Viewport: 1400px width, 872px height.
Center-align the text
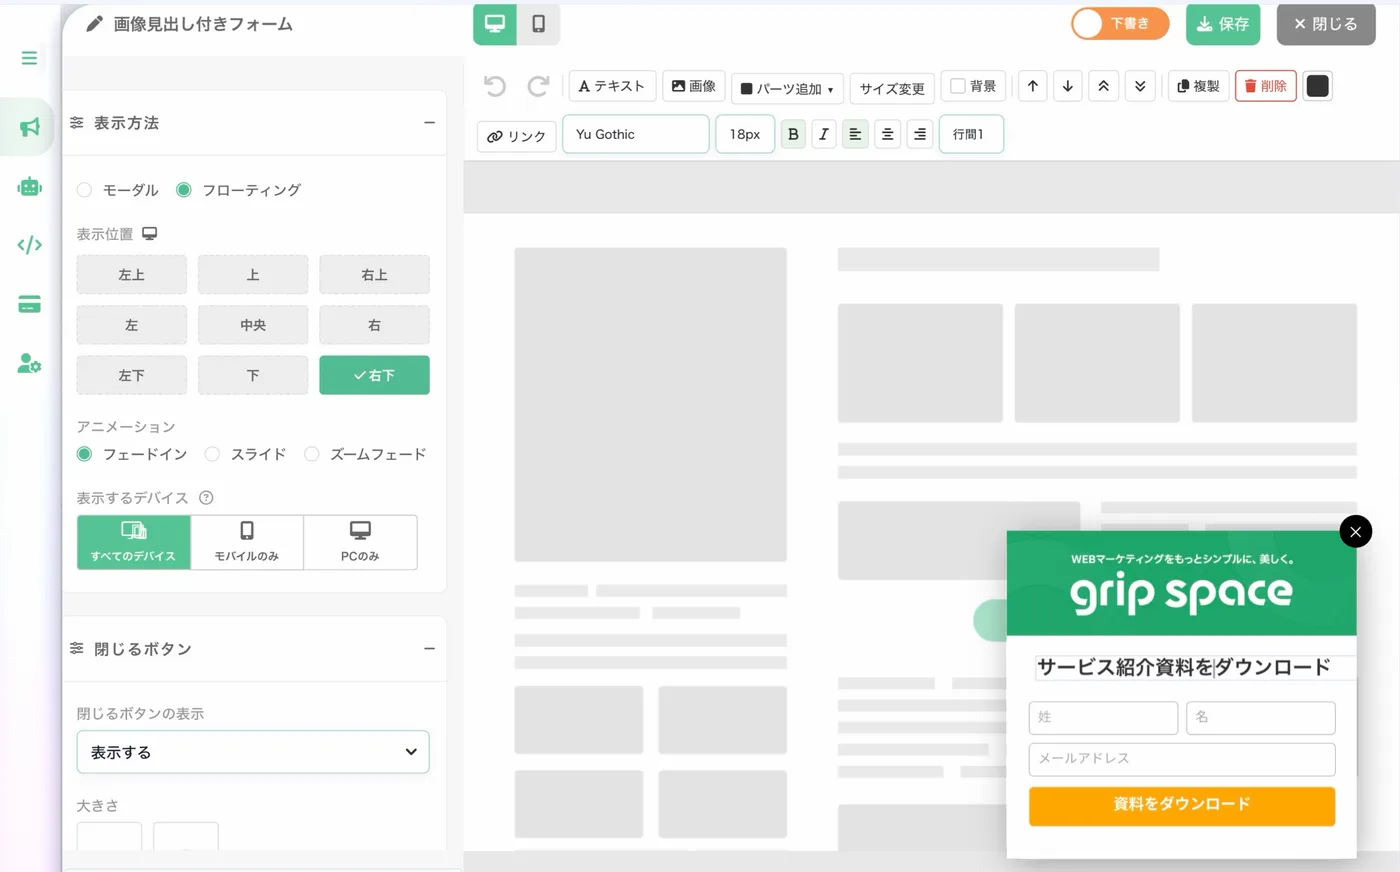click(x=888, y=134)
